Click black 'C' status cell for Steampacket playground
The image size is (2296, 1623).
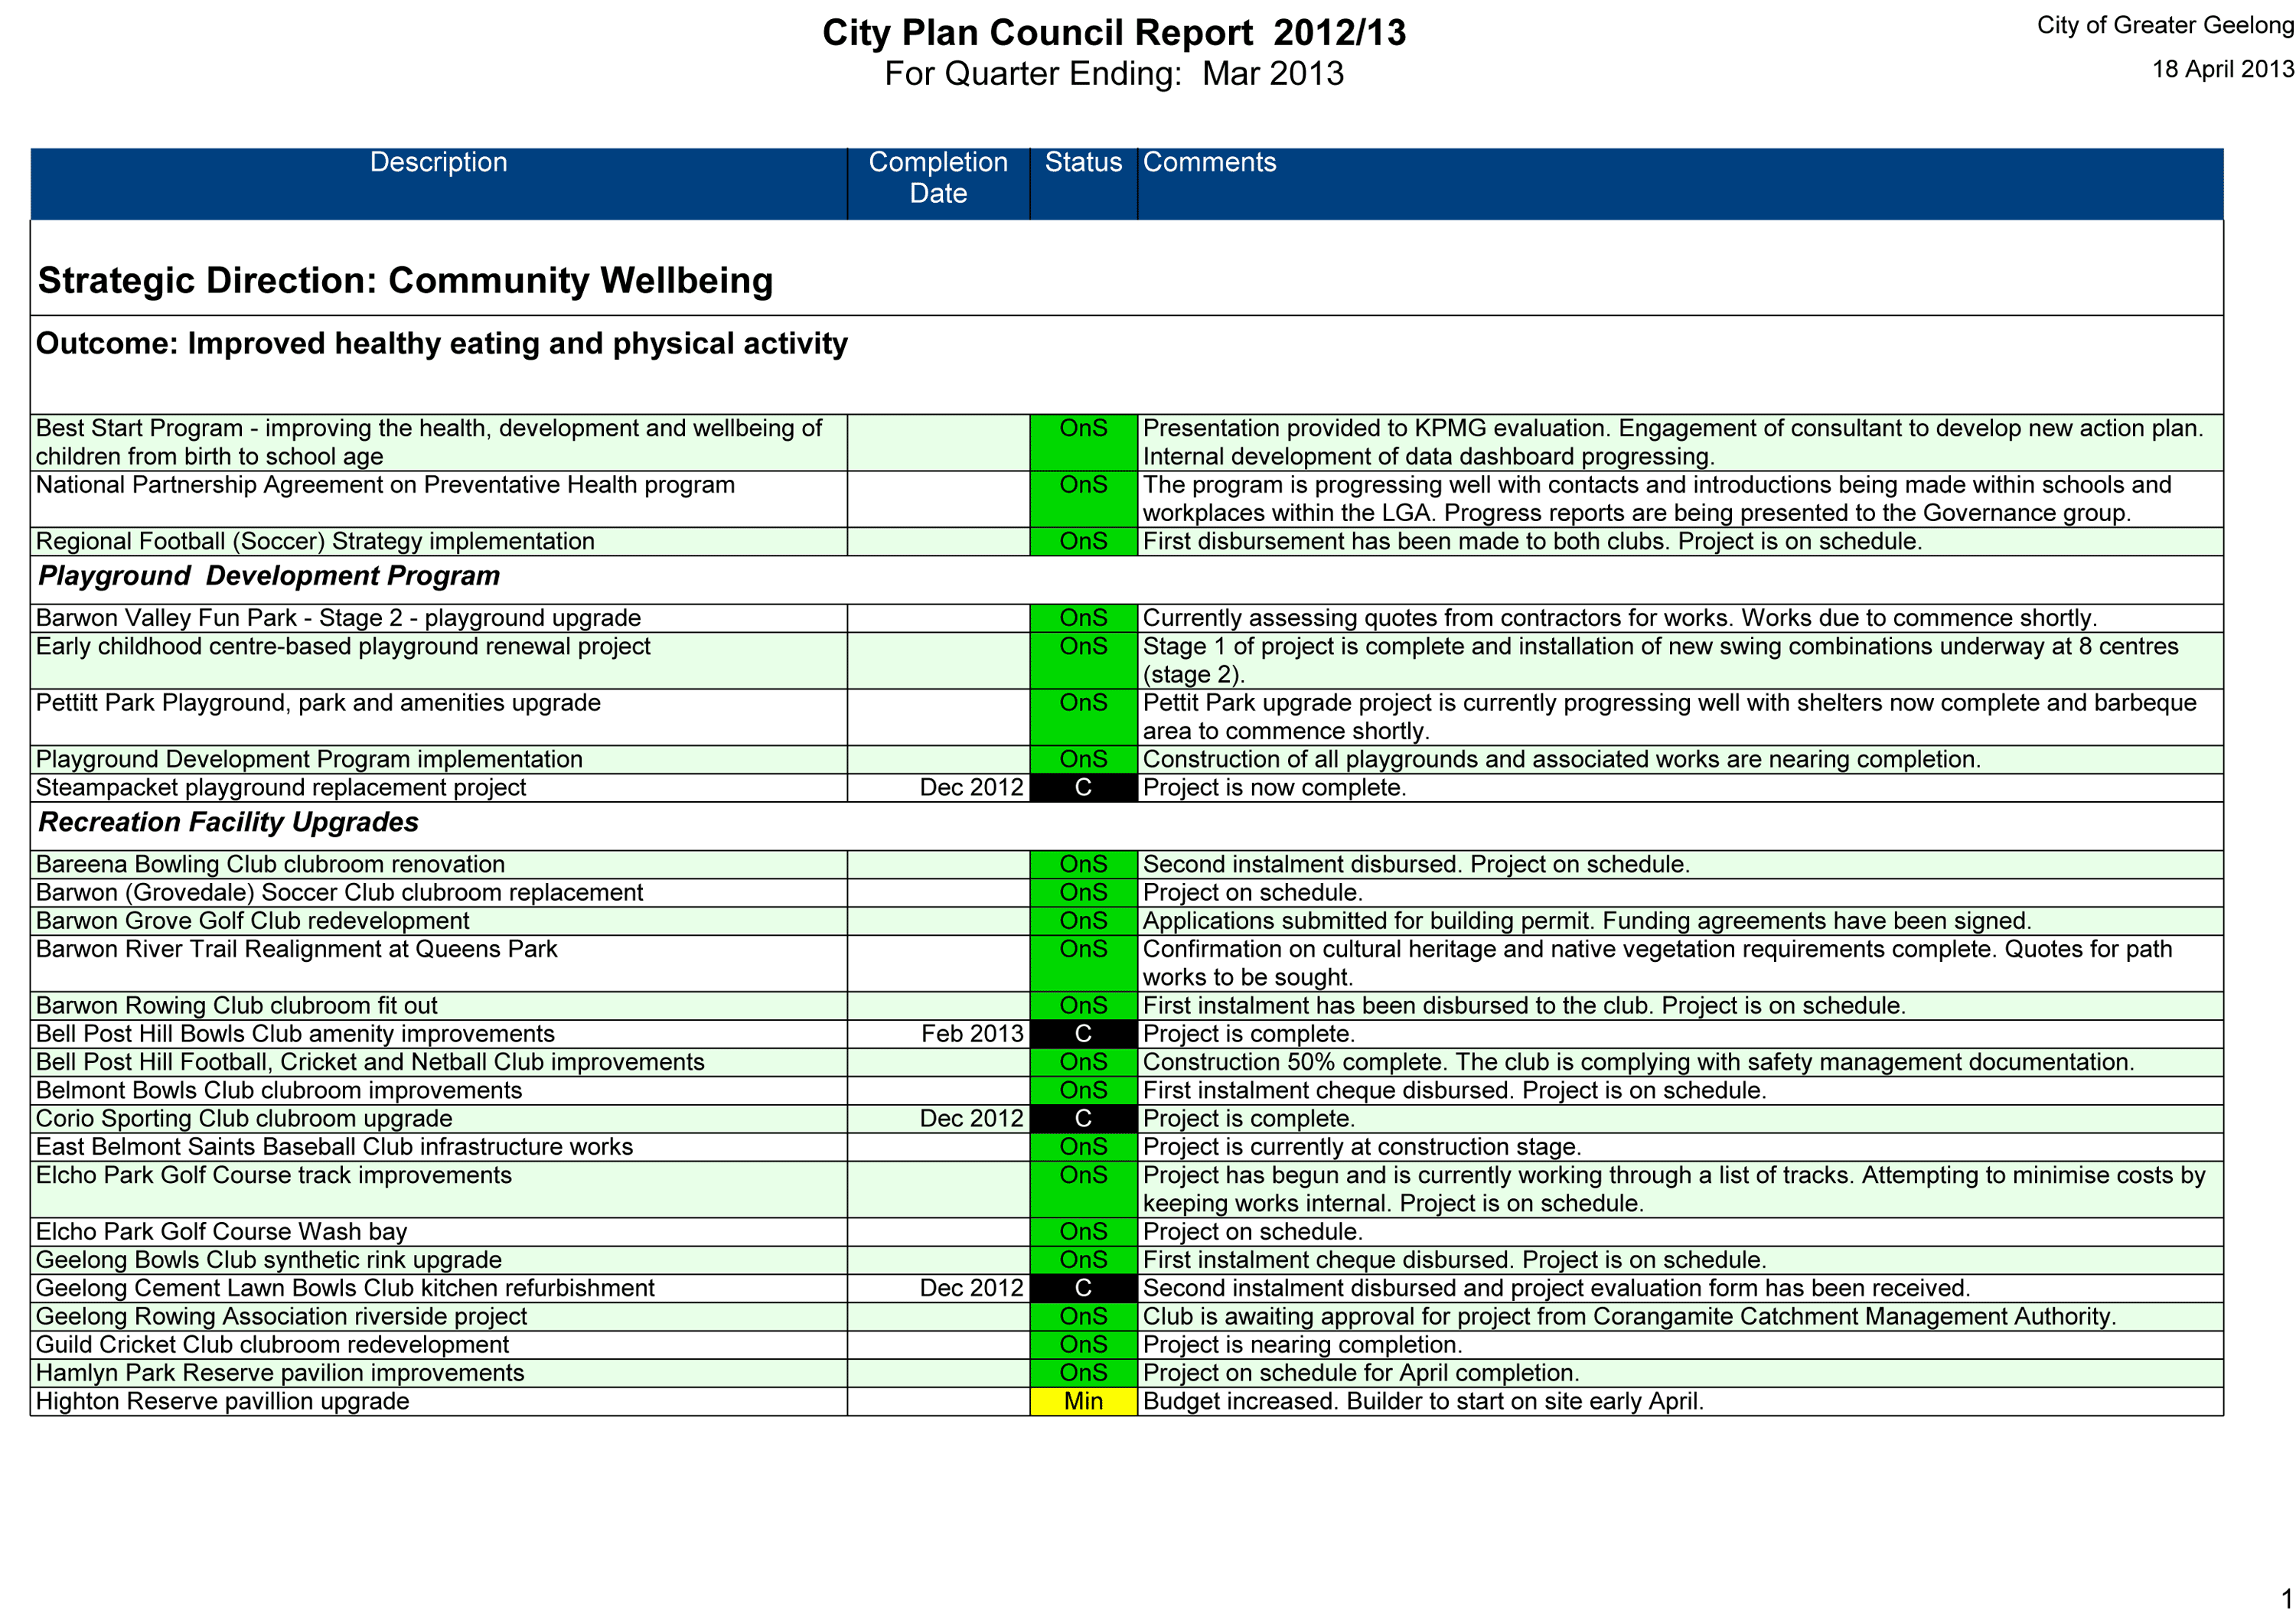tap(1083, 788)
